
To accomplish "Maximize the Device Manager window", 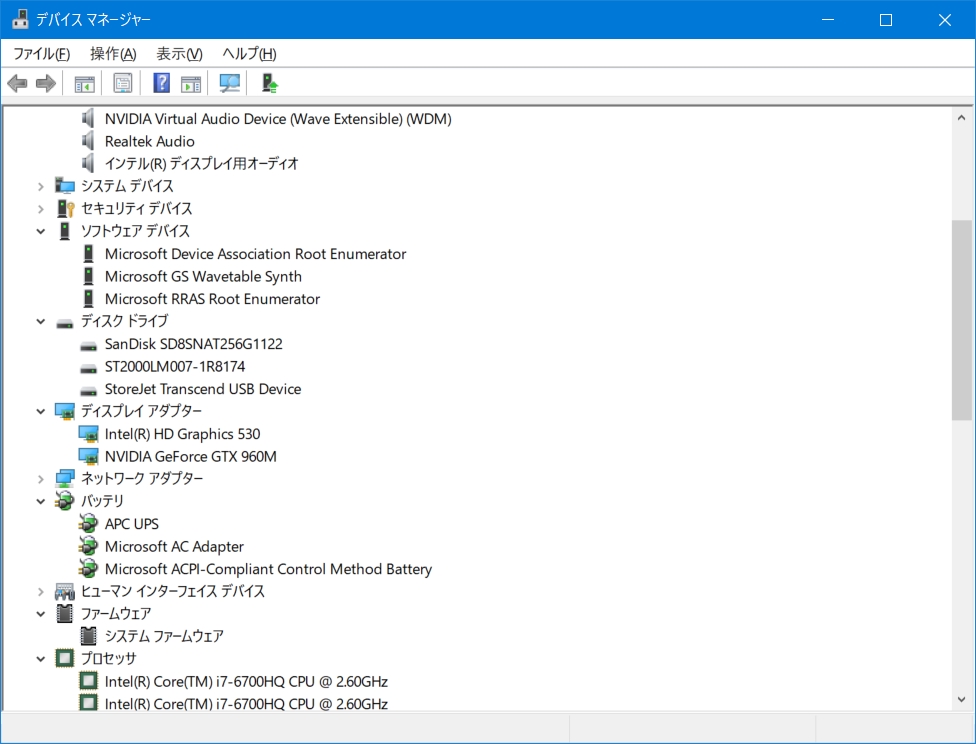I will point(886,20).
